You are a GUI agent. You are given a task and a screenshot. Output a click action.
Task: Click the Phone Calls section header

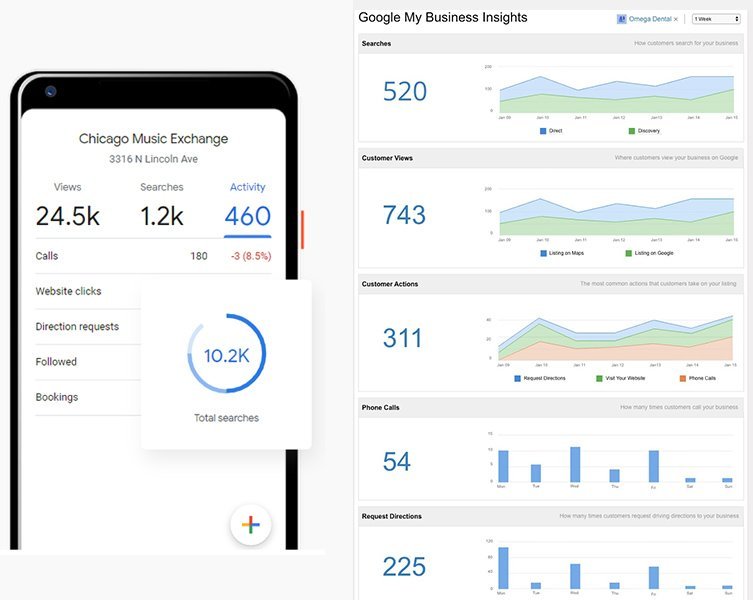pos(551,407)
